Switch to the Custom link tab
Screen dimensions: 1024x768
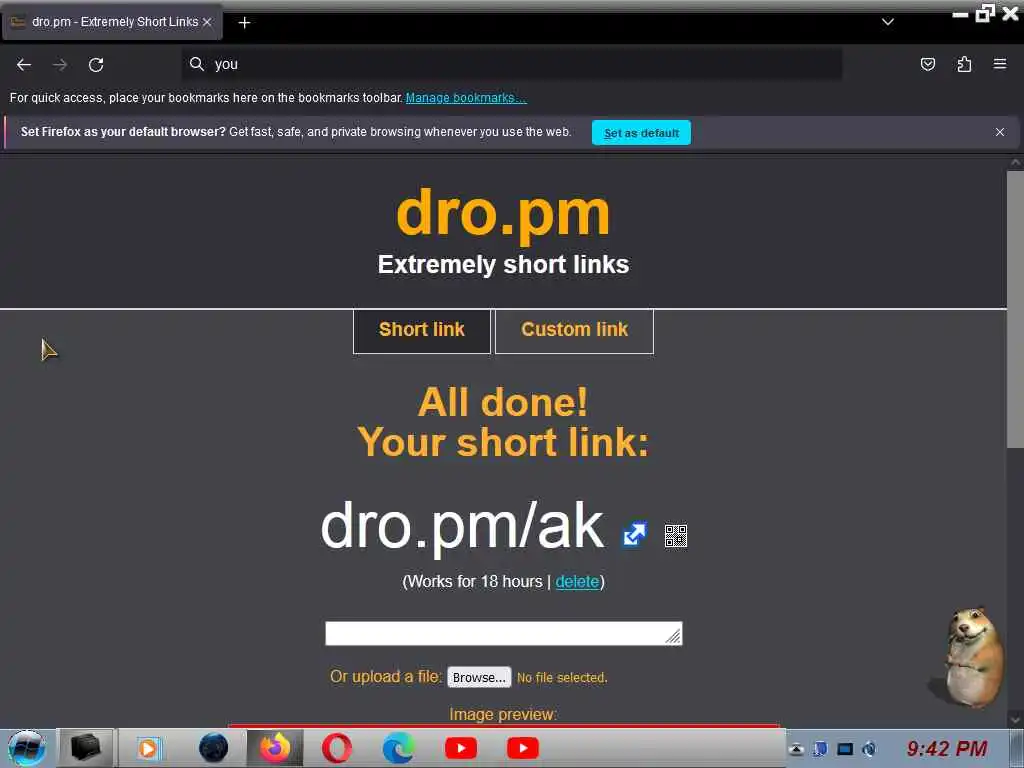point(575,331)
